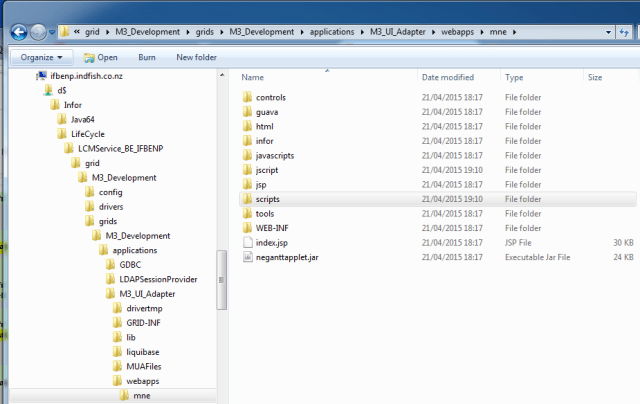The width and height of the screenshot is (640, 404).
Task: Select the scripts folder icon in file list
Action: [x=247, y=200]
